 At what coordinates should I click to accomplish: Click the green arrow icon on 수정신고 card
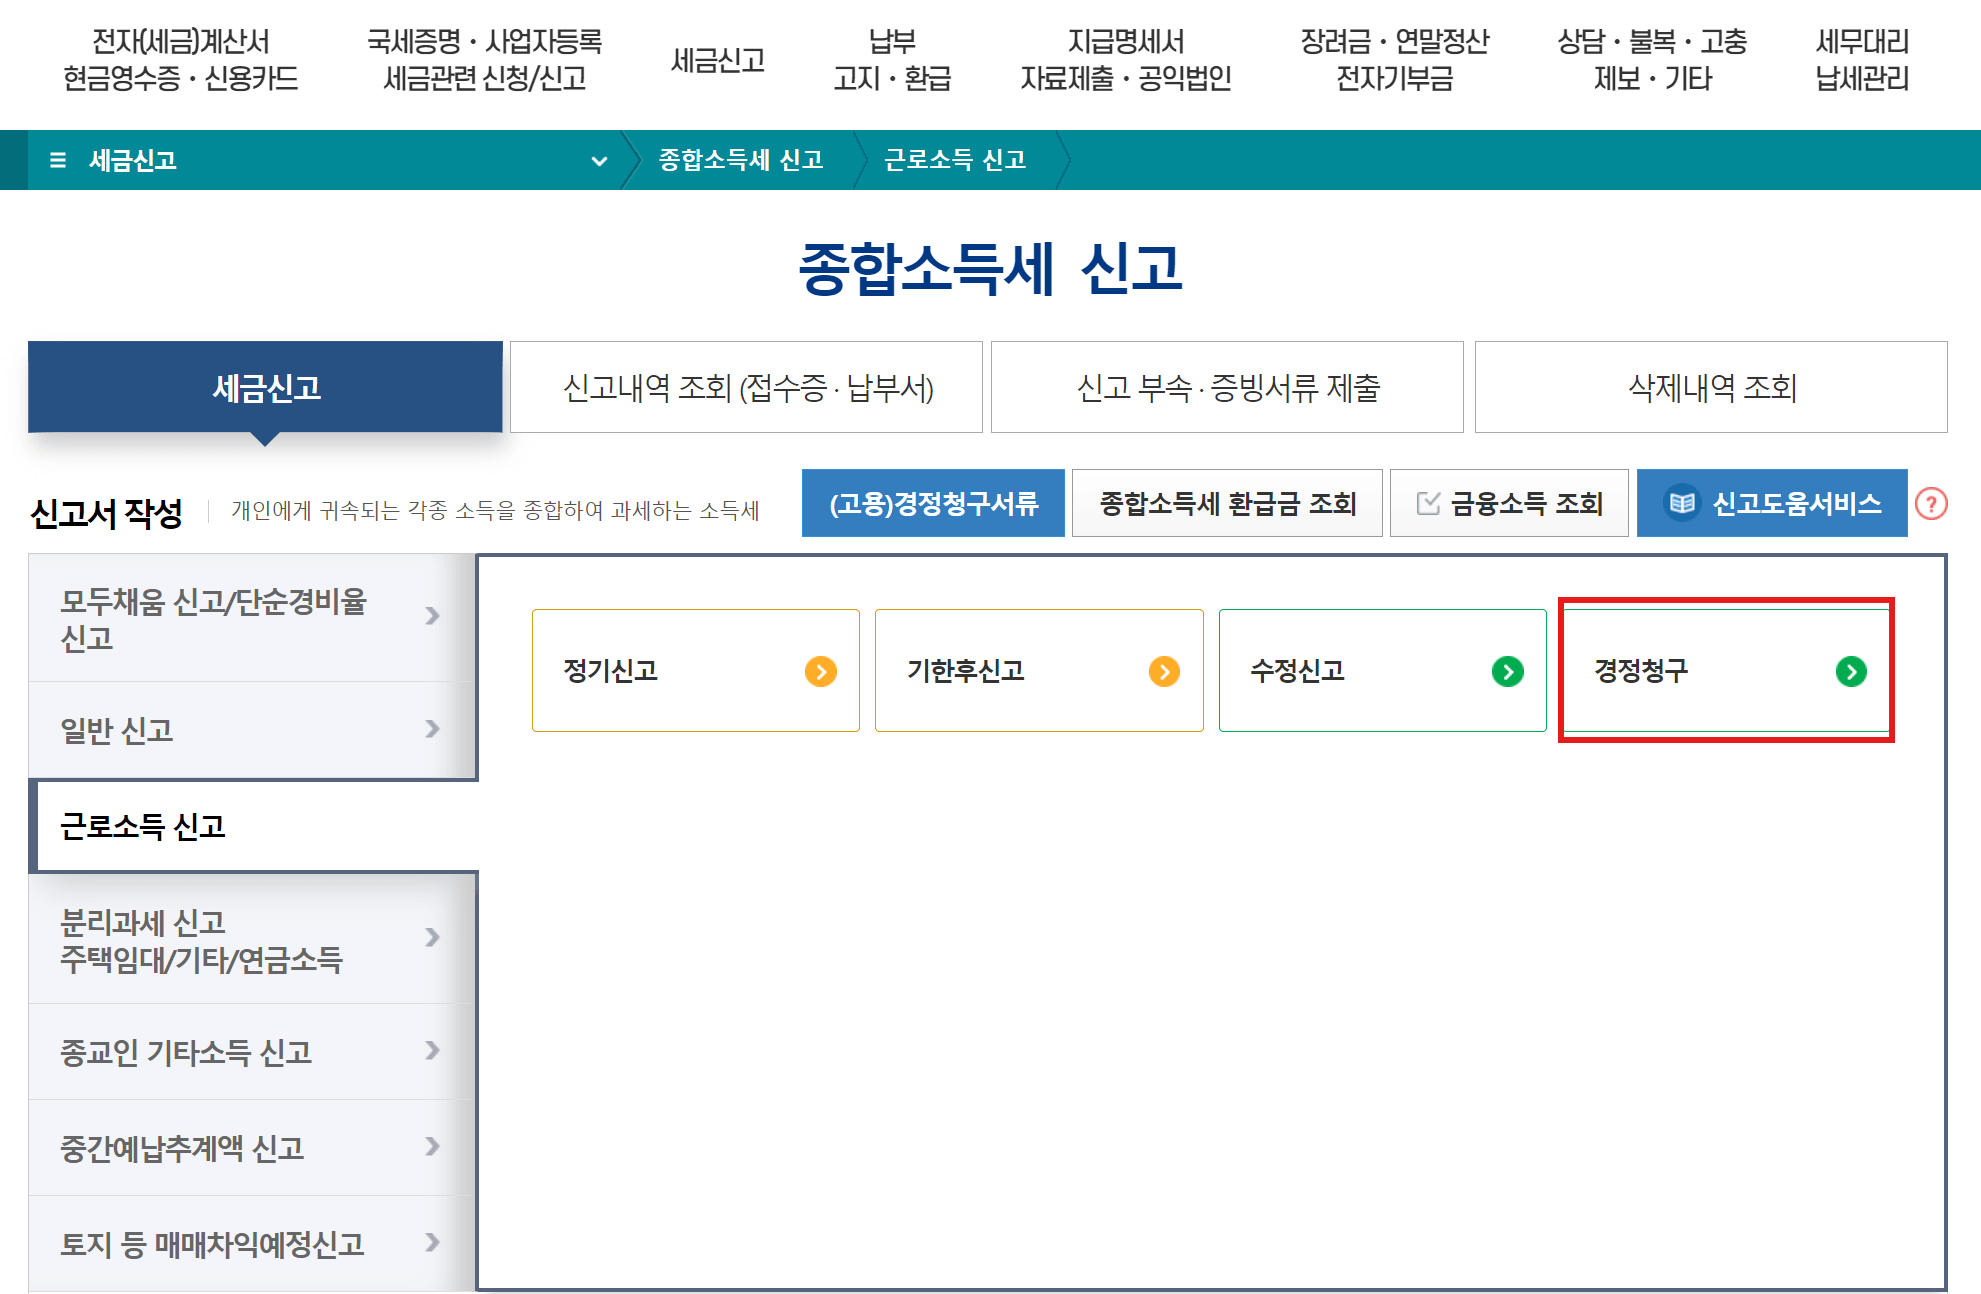point(1508,671)
